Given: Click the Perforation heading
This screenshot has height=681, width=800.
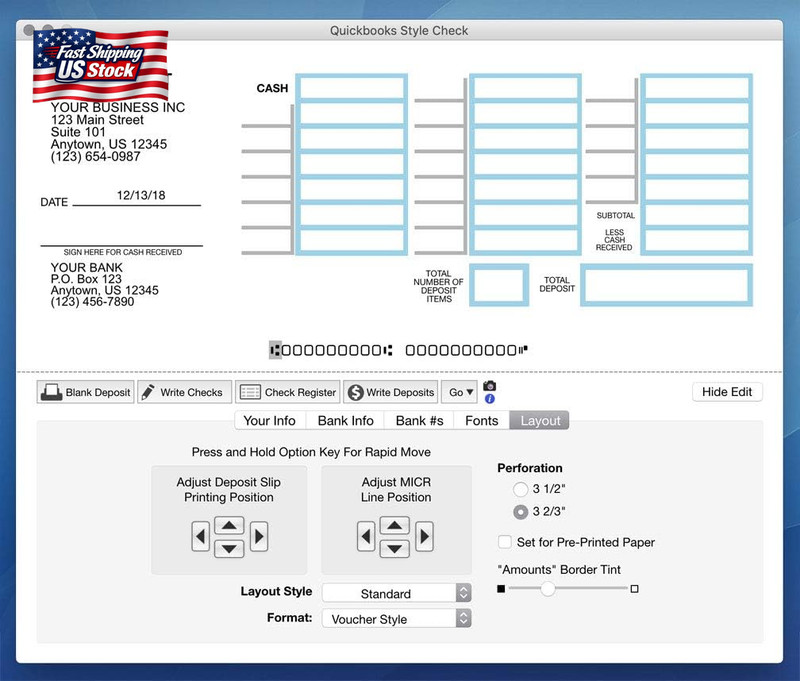Looking at the screenshot, I should click(530, 468).
